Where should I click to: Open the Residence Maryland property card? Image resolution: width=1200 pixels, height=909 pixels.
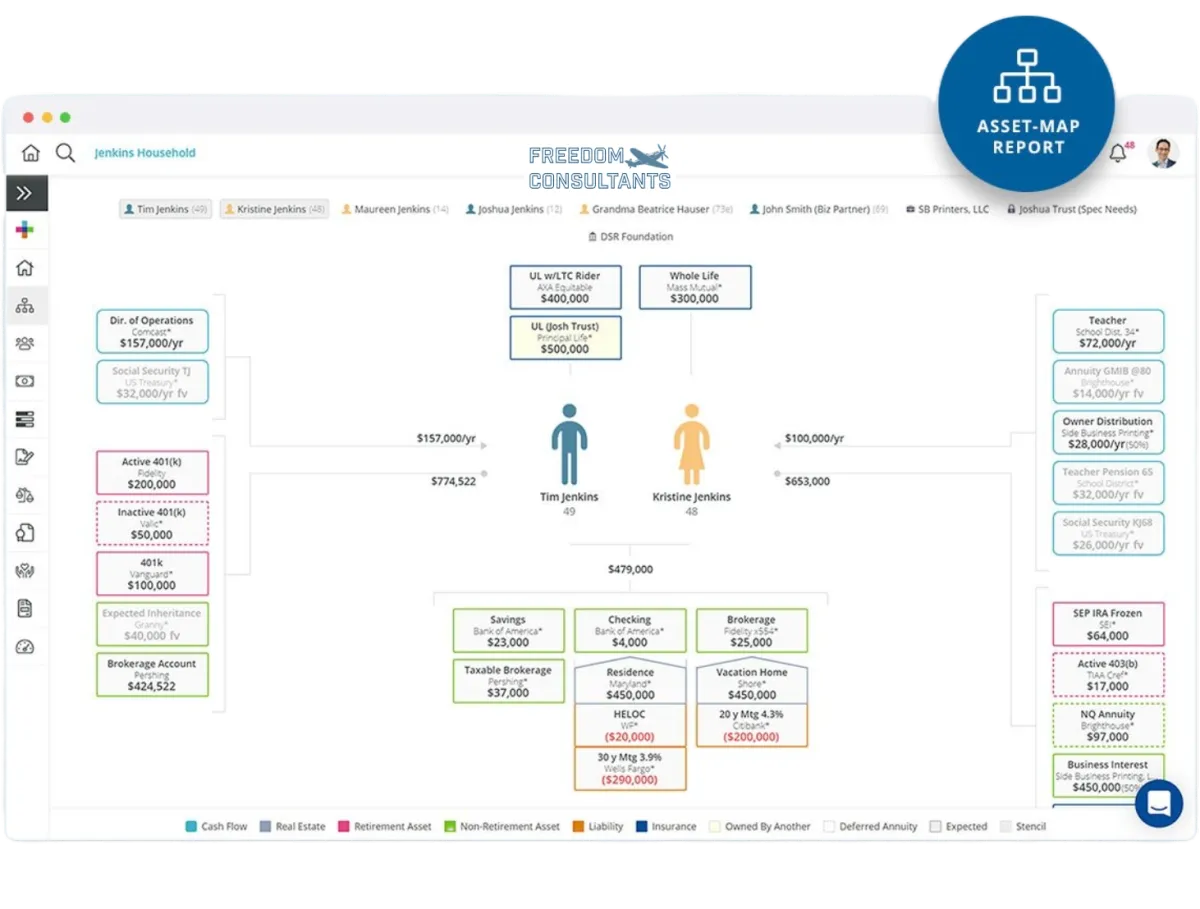pyautogui.click(x=630, y=681)
